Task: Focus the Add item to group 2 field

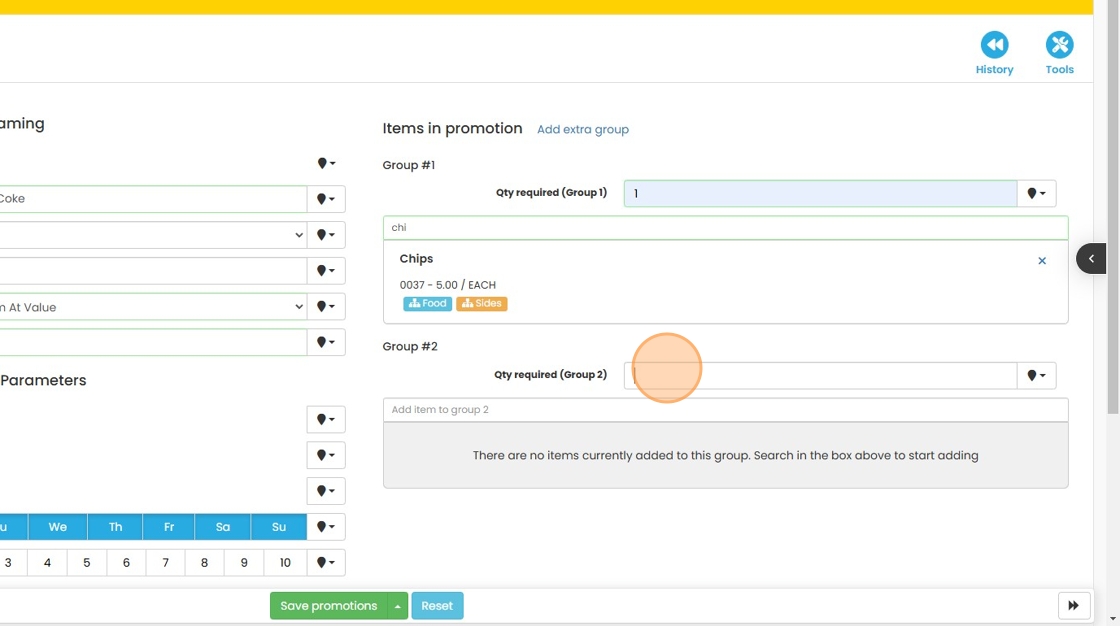Action: tap(725, 410)
